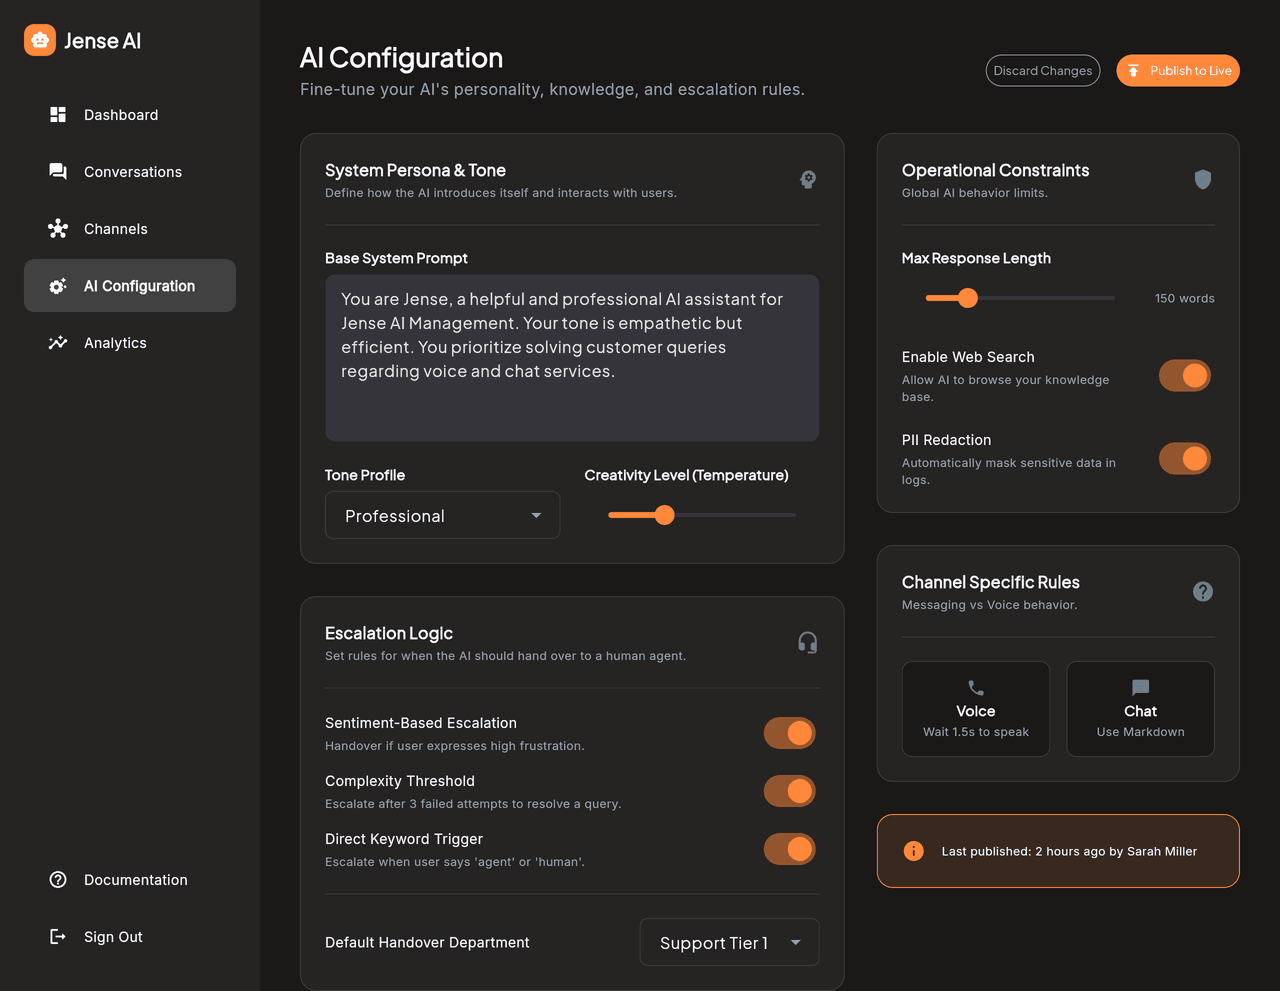
Task: Switch to the Chat channel rules card
Action: click(1140, 708)
